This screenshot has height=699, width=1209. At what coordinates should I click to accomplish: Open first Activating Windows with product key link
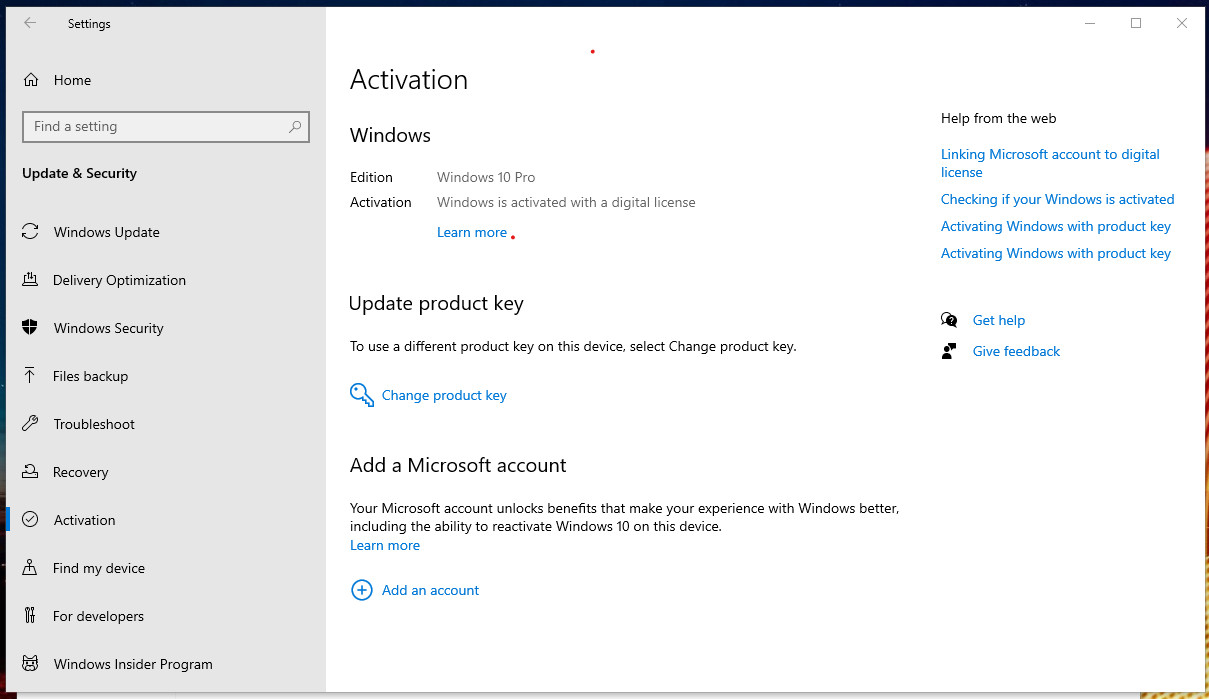click(x=1056, y=226)
